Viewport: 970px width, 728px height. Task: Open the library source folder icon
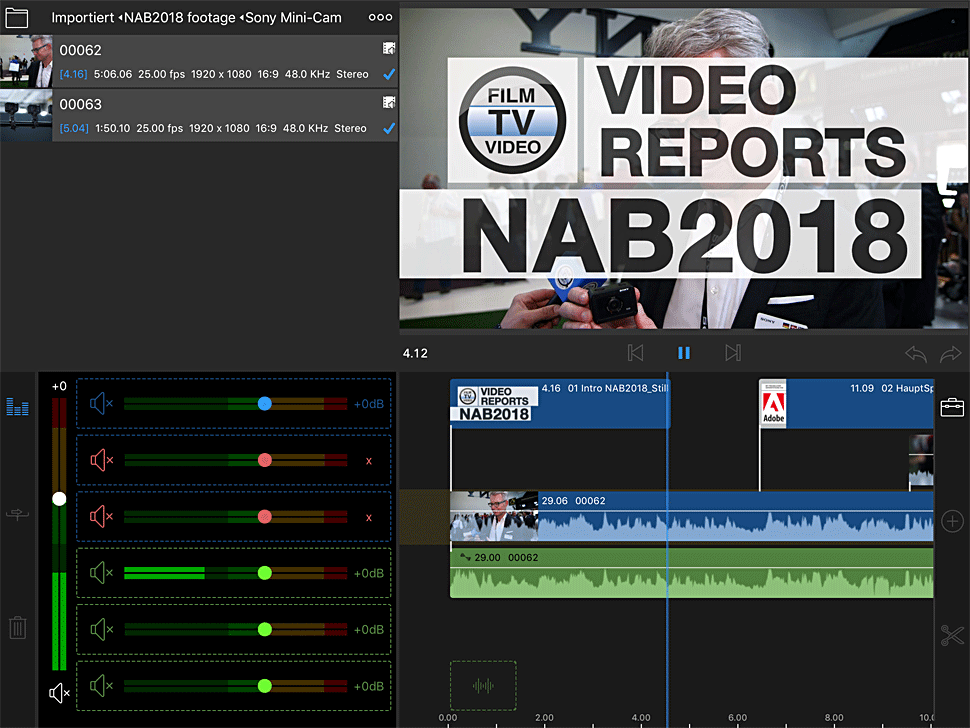(17, 18)
